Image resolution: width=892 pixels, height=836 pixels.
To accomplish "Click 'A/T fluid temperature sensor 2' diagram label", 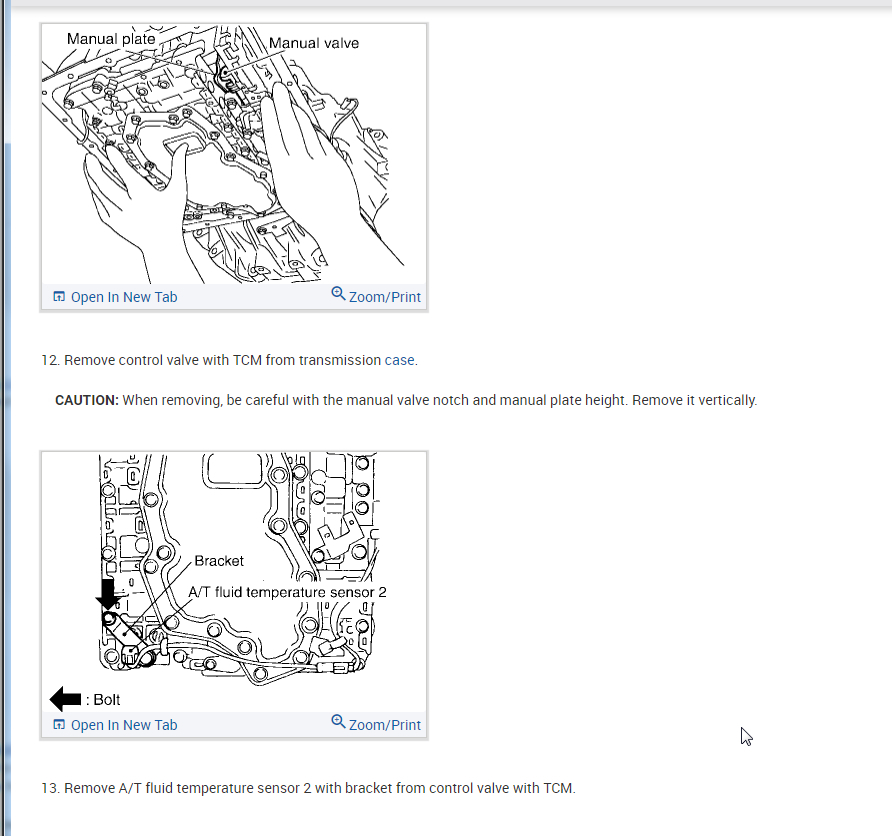I will [287, 592].
